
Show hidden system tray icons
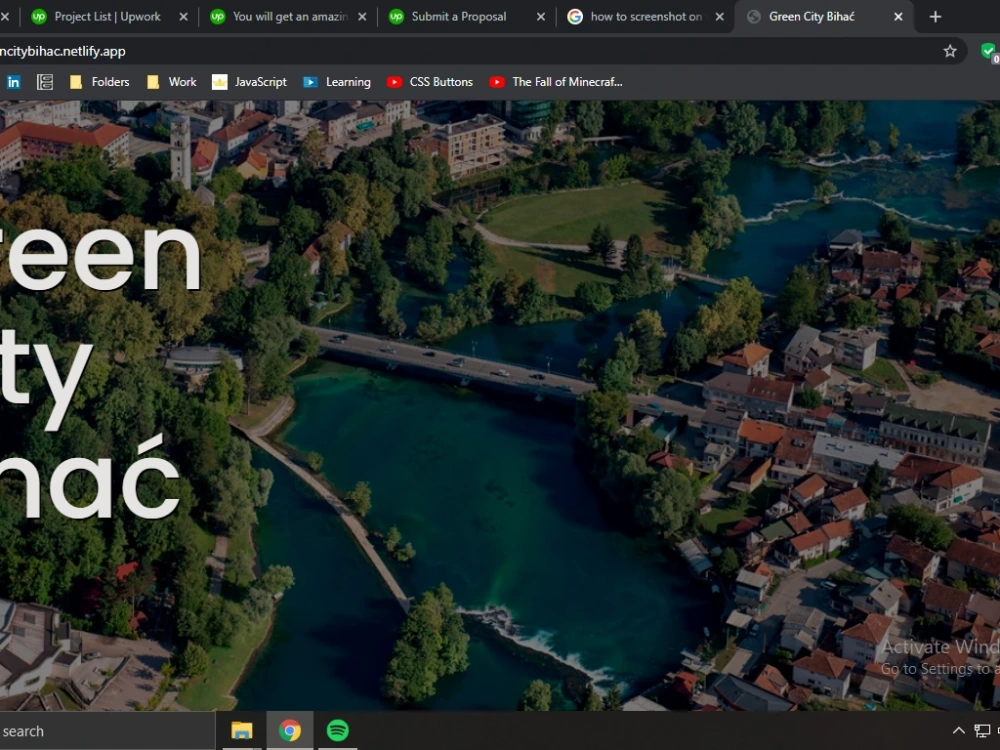point(959,731)
